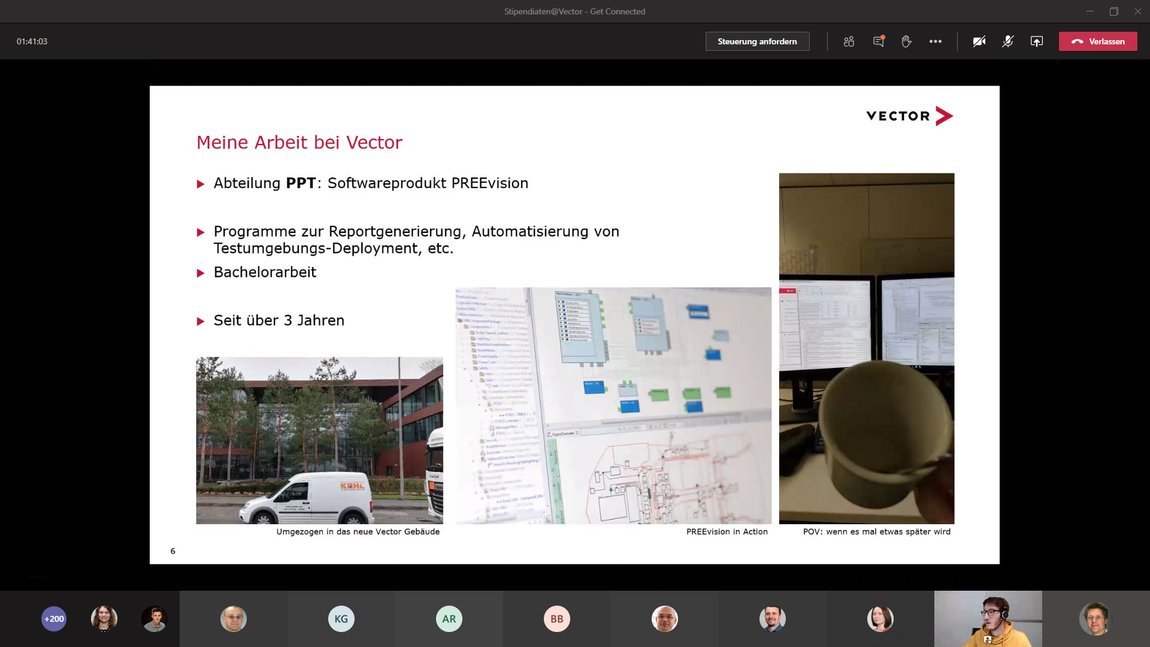Select the AR participant avatar

pyautogui.click(x=449, y=619)
